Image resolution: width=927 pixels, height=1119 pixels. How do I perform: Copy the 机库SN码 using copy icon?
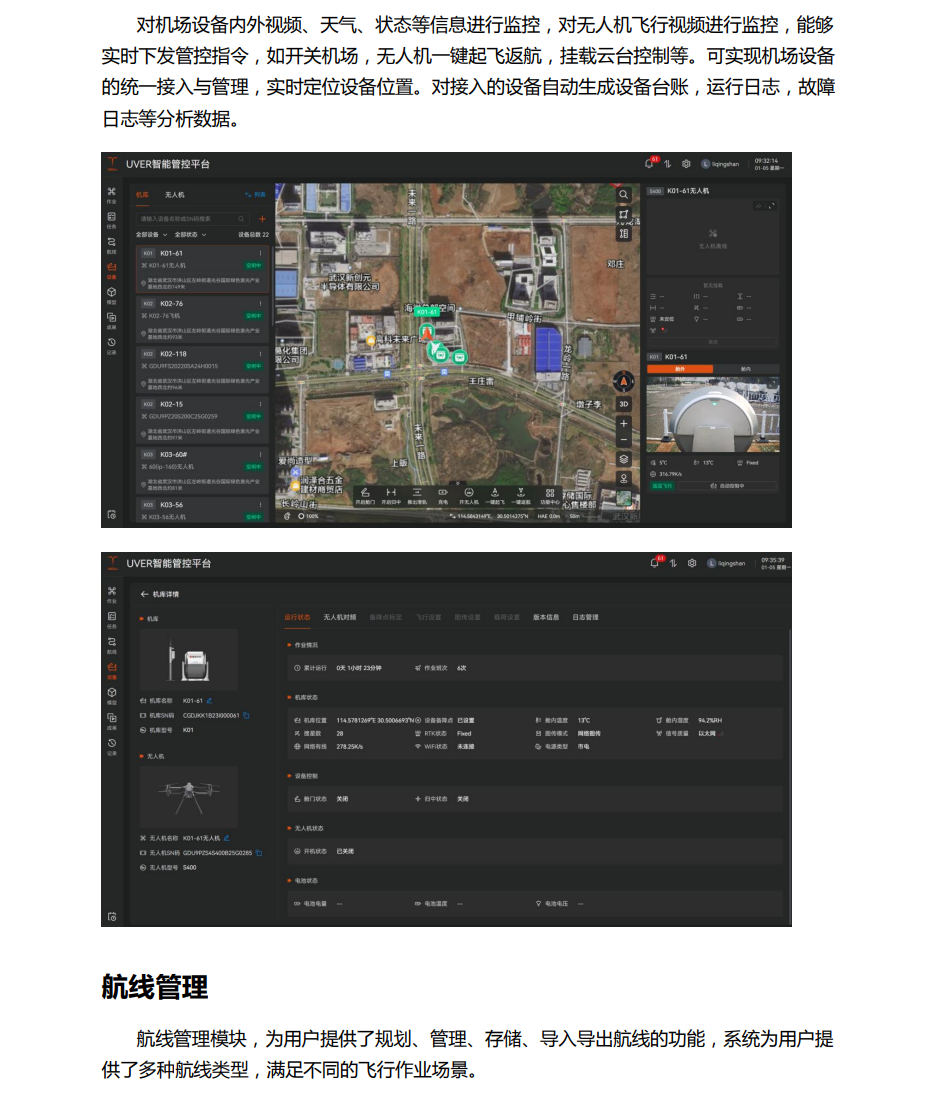247,715
